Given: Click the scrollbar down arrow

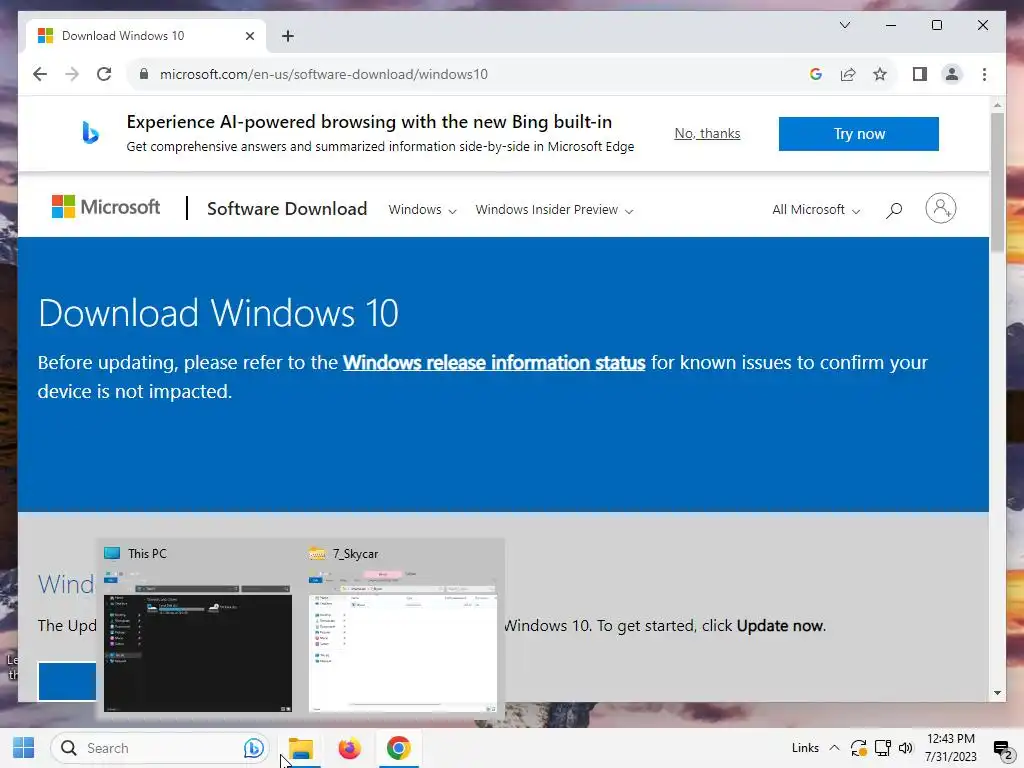Looking at the screenshot, I should tap(997, 693).
